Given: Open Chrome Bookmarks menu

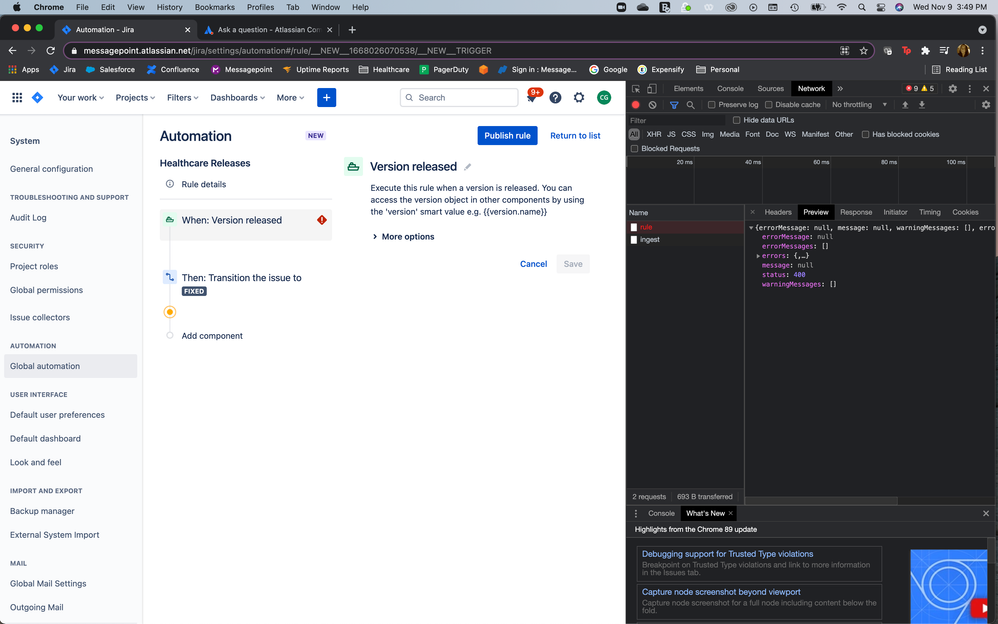Looking at the screenshot, I should coord(214,7).
